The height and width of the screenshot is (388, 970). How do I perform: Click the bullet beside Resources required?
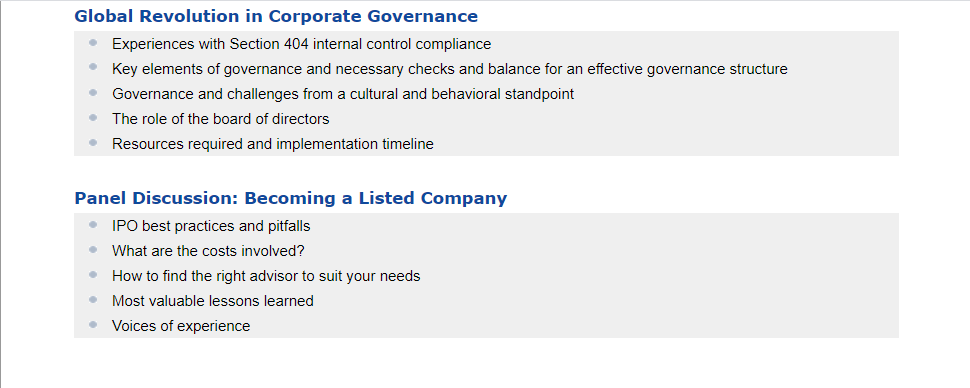(x=93, y=142)
